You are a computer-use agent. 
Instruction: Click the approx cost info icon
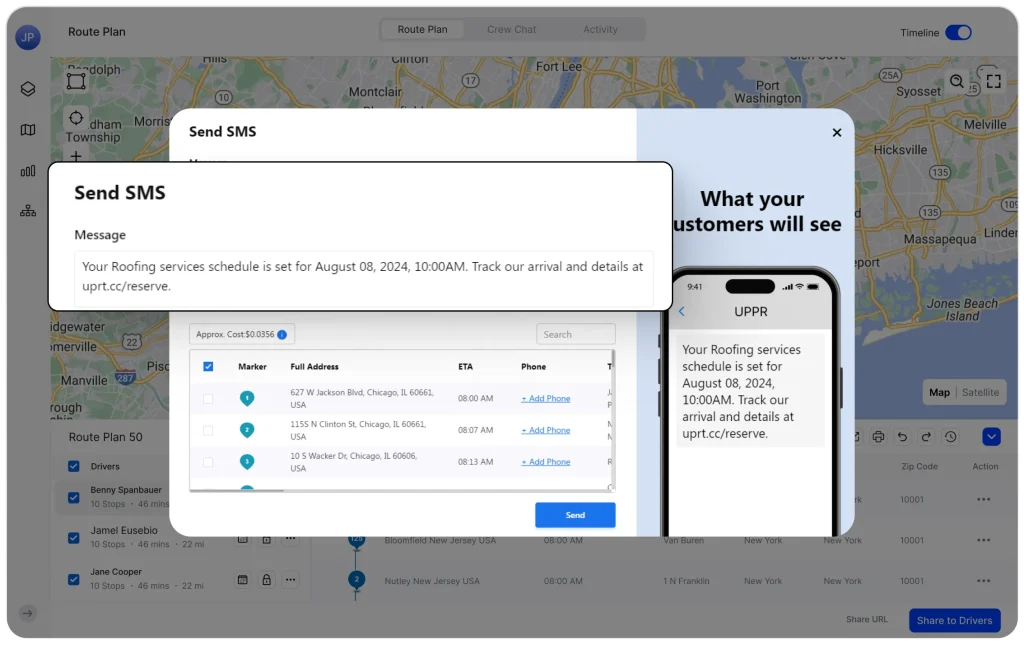click(x=281, y=334)
